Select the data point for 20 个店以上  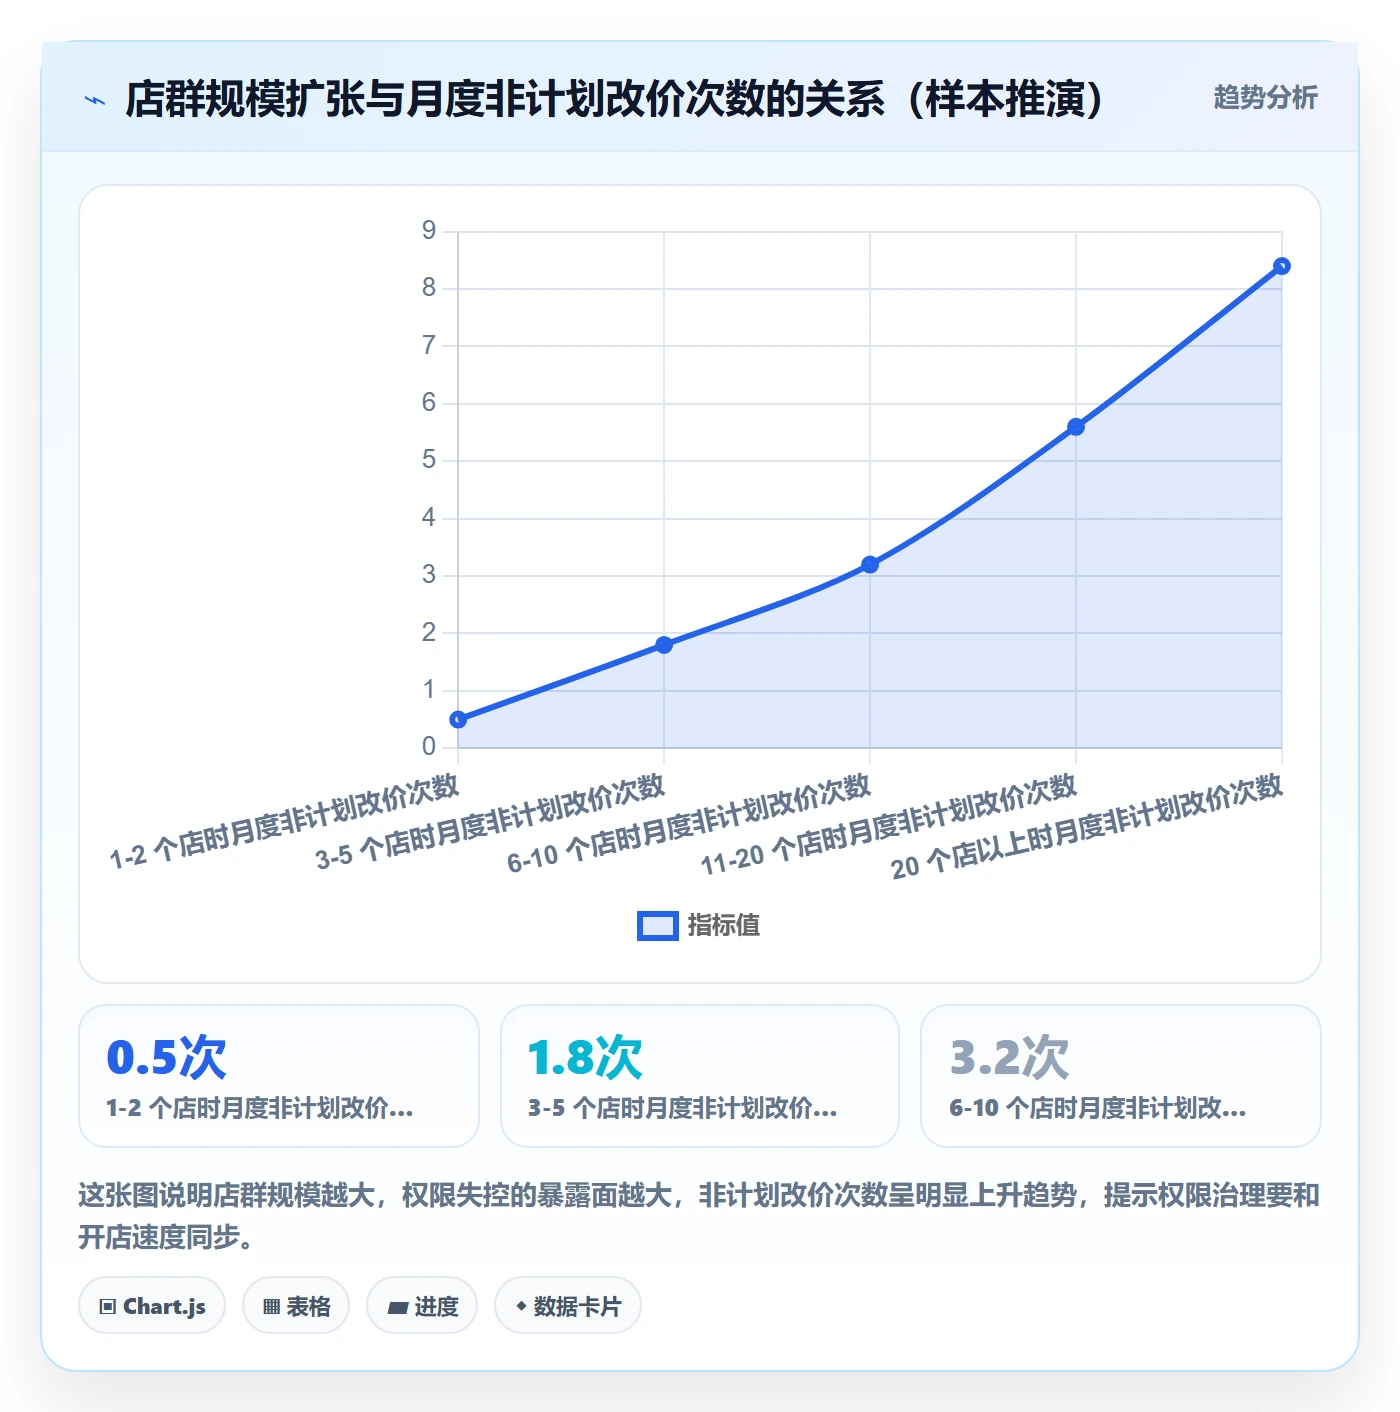pyautogui.click(x=1282, y=266)
